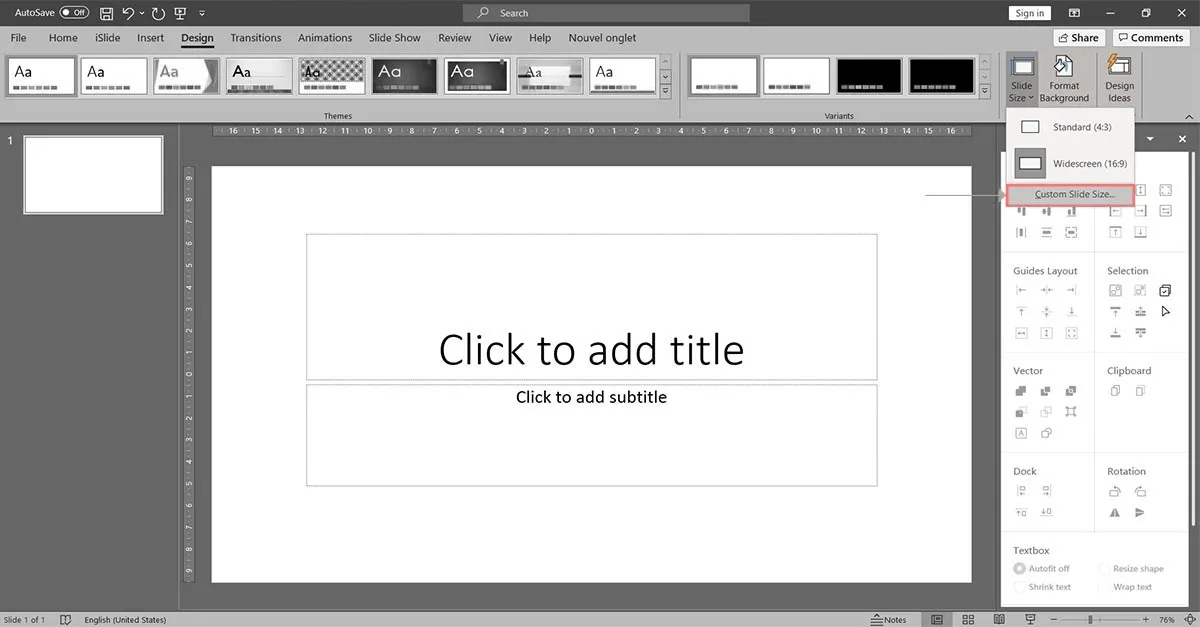Screen dimensions: 1200x627
Task: Choose Standard (4:3) slide size
Action: 1070,127
